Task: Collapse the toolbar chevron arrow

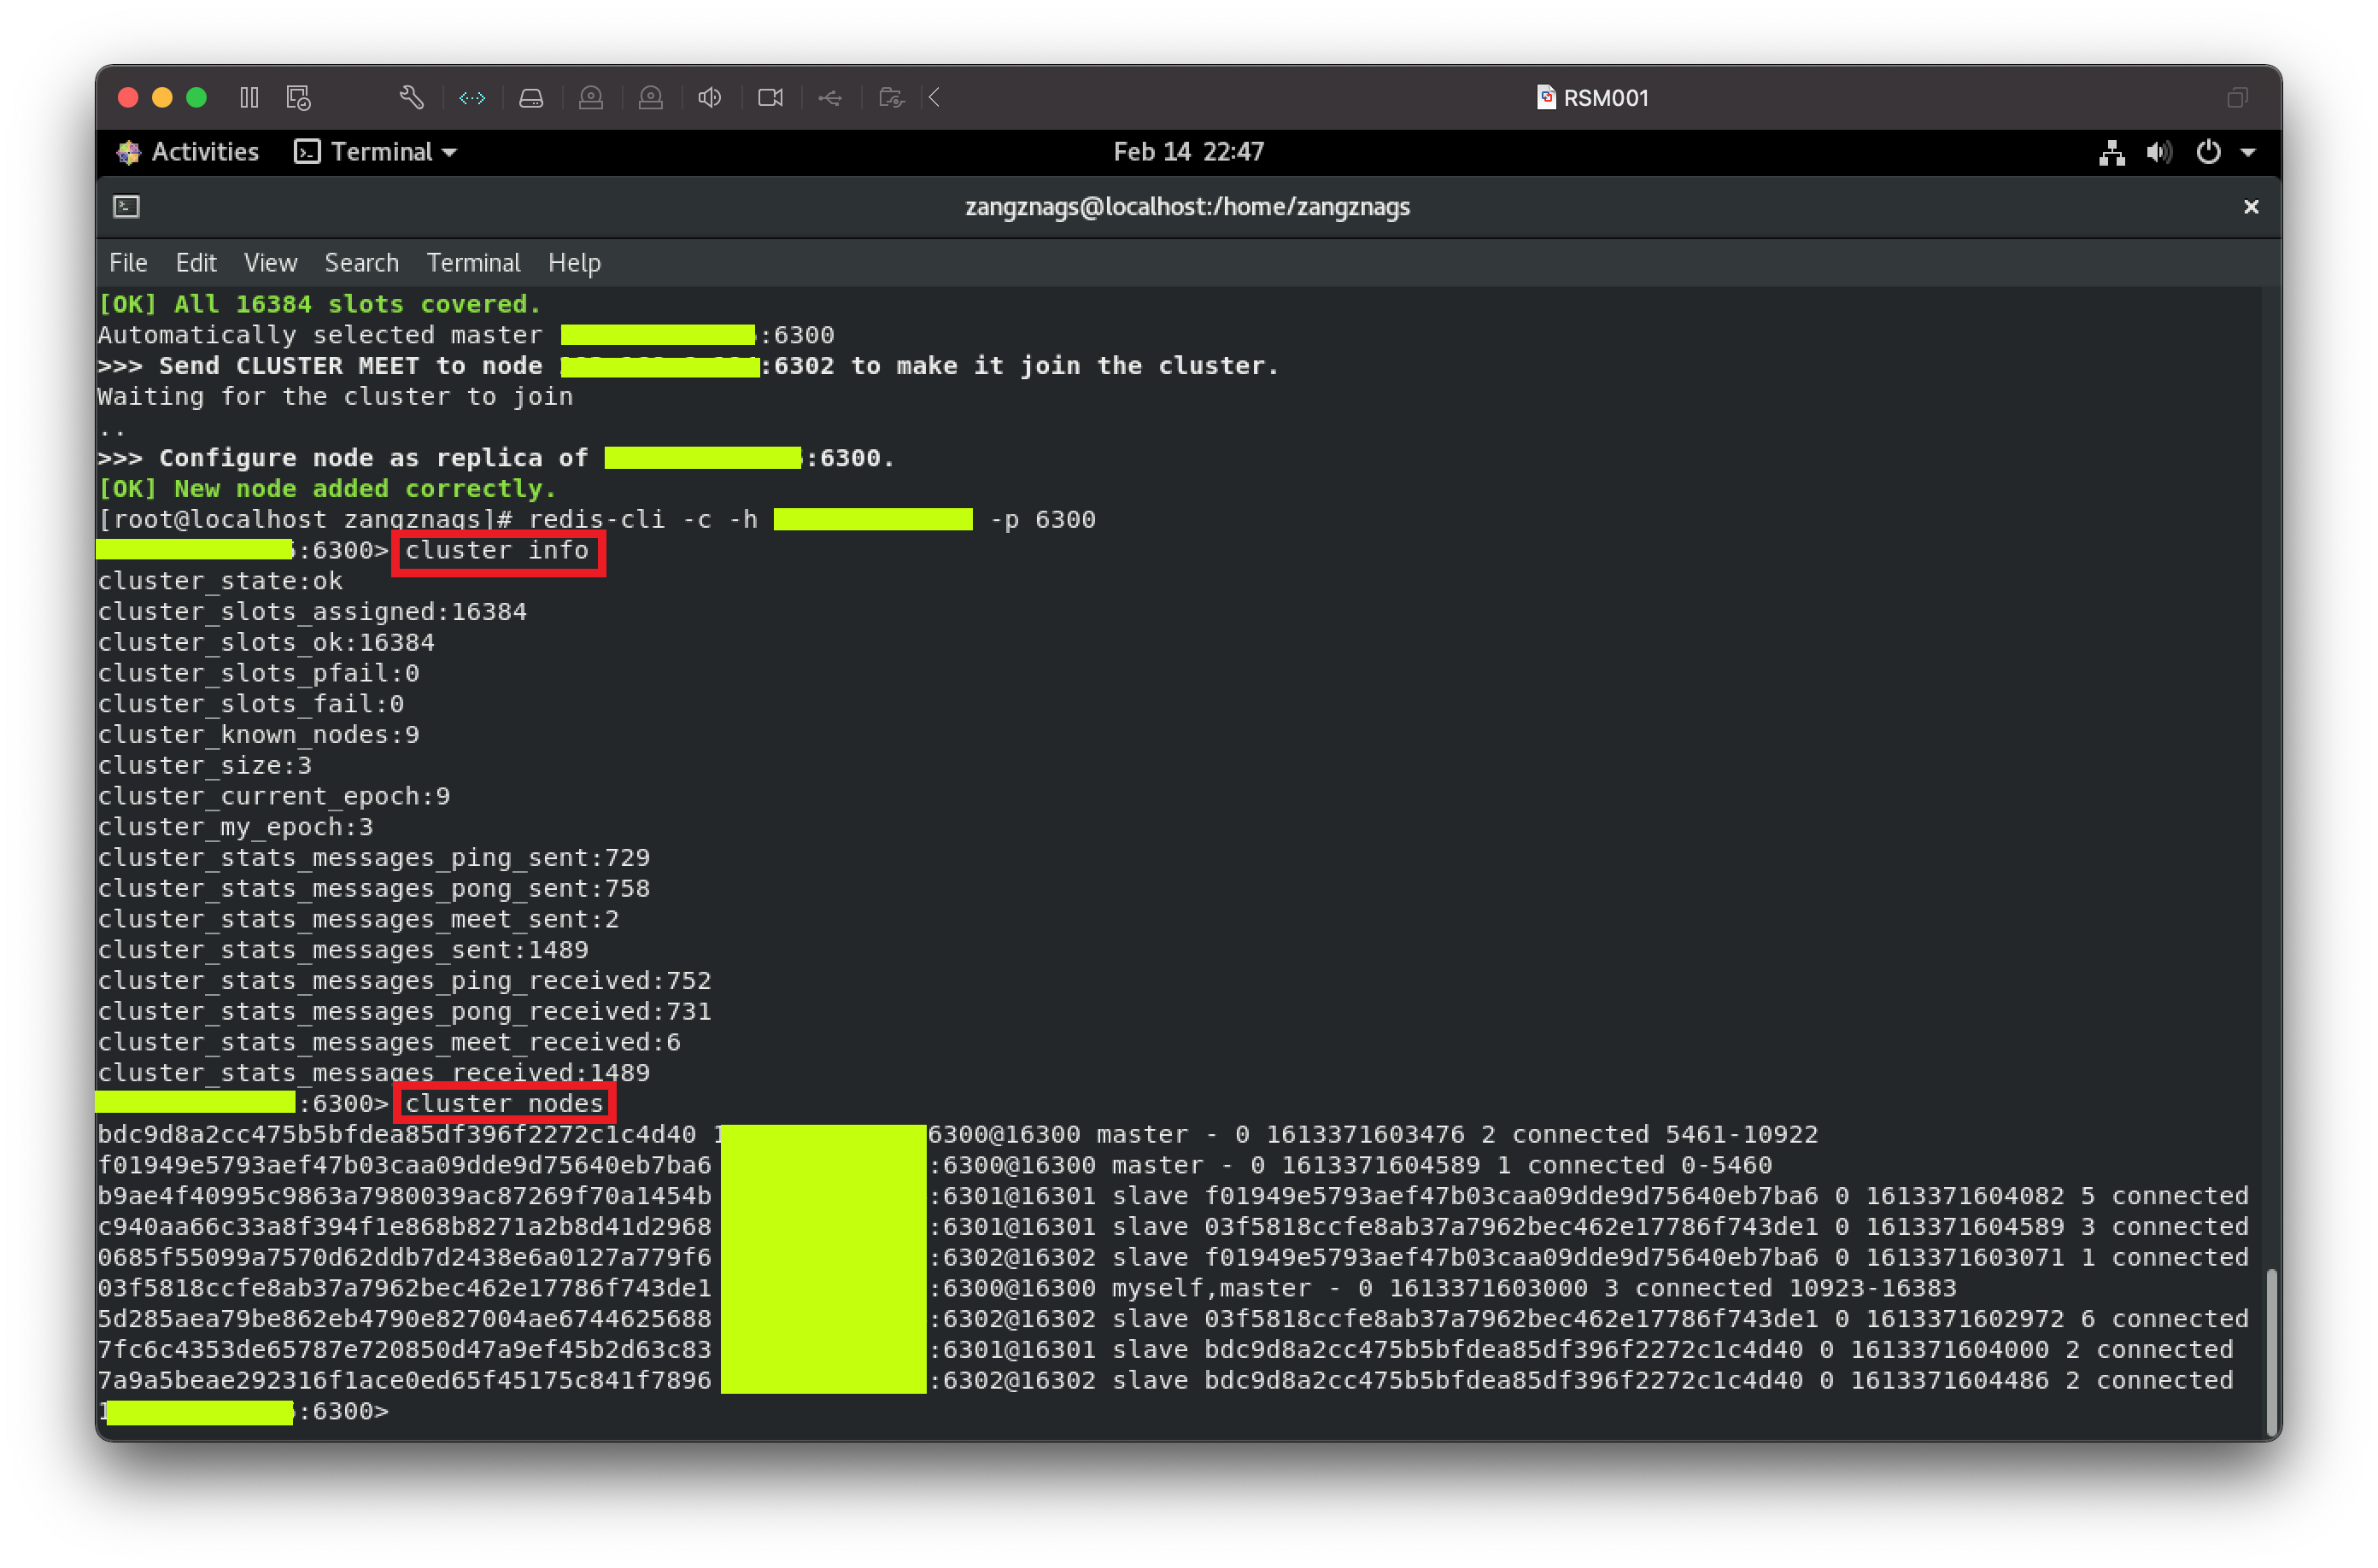Action: (x=935, y=97)
